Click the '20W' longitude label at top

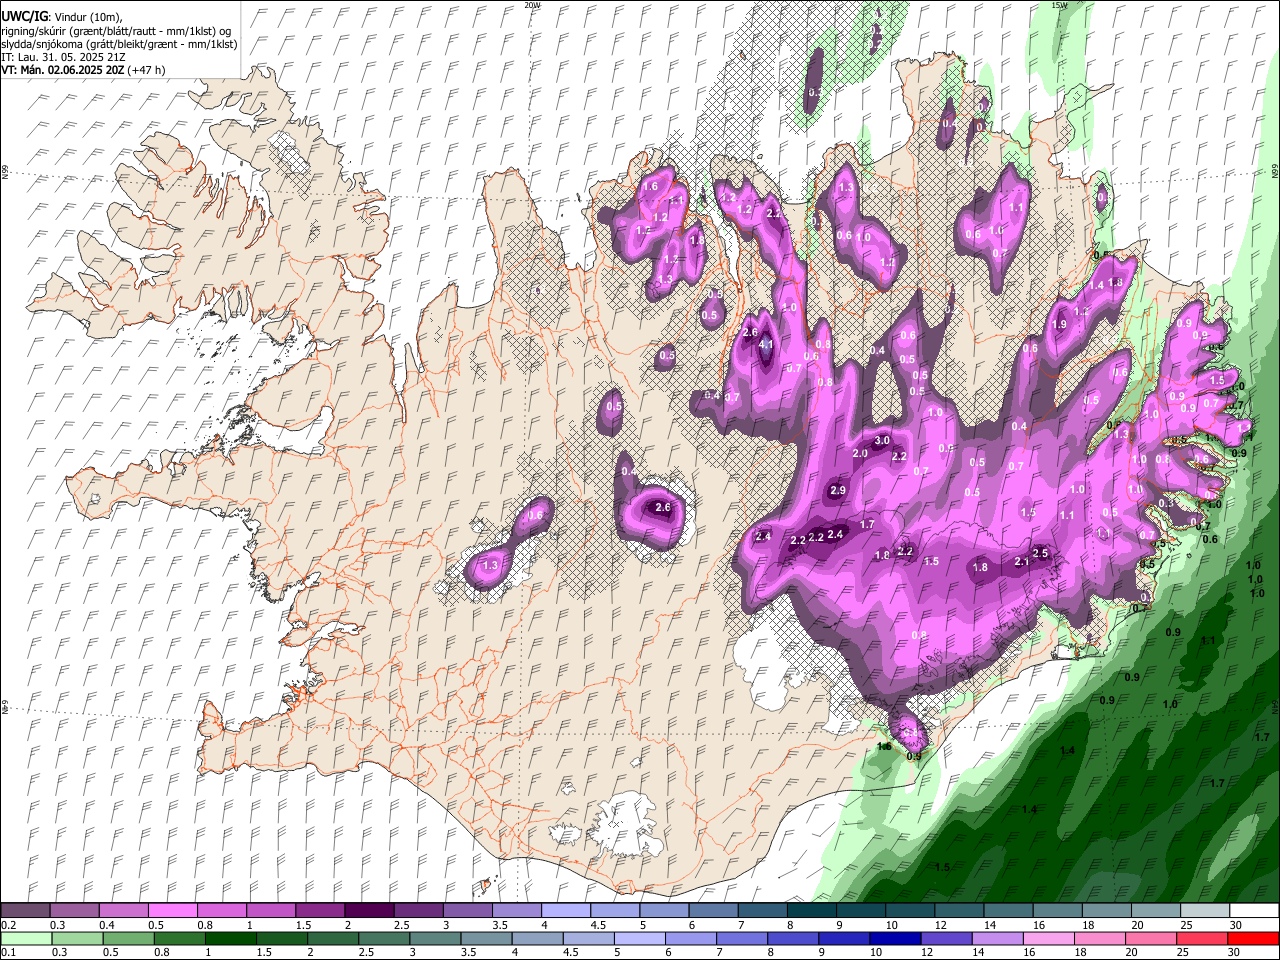click(532, 5)
